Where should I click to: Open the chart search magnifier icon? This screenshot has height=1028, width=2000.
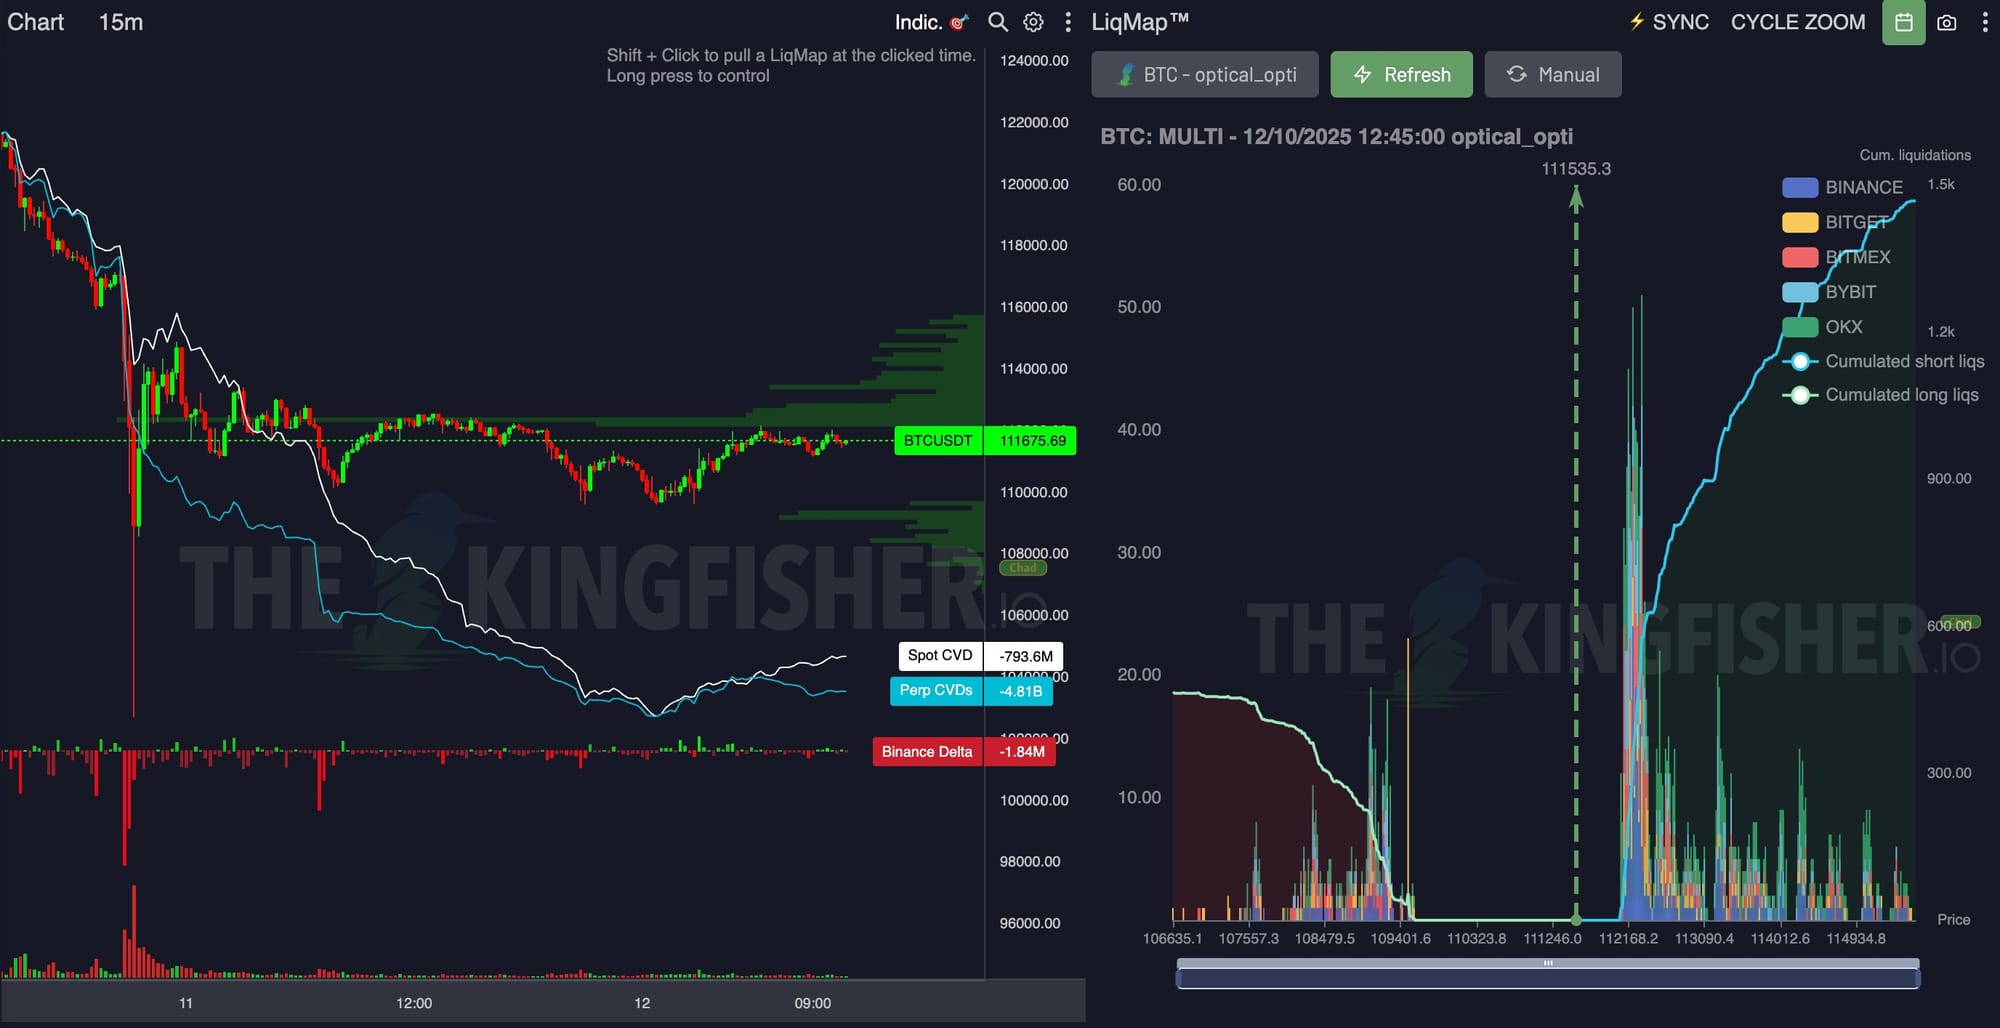[997, 22]
